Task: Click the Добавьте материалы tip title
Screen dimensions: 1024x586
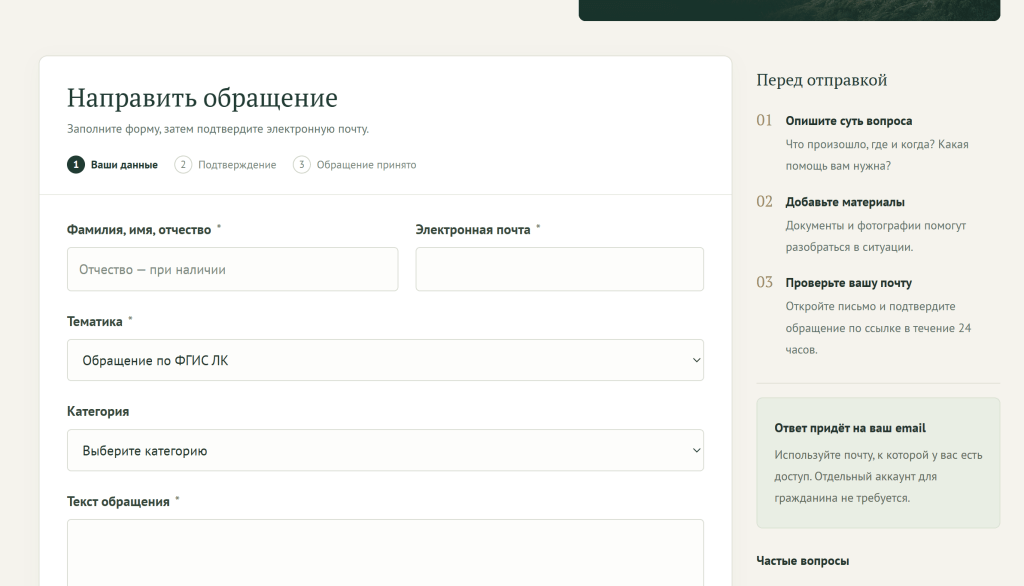Action: [x=845, y=202]
